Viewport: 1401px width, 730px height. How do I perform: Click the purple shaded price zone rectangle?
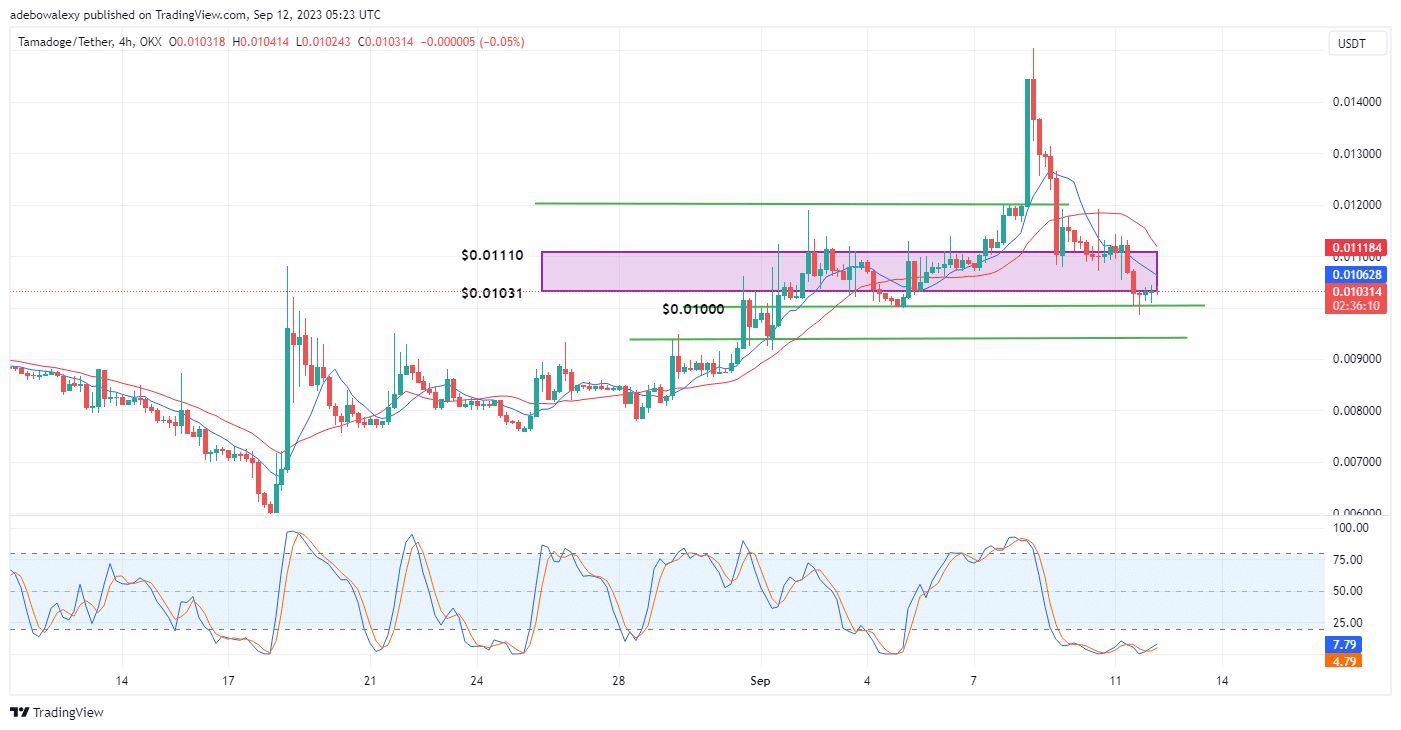(849, 271)
